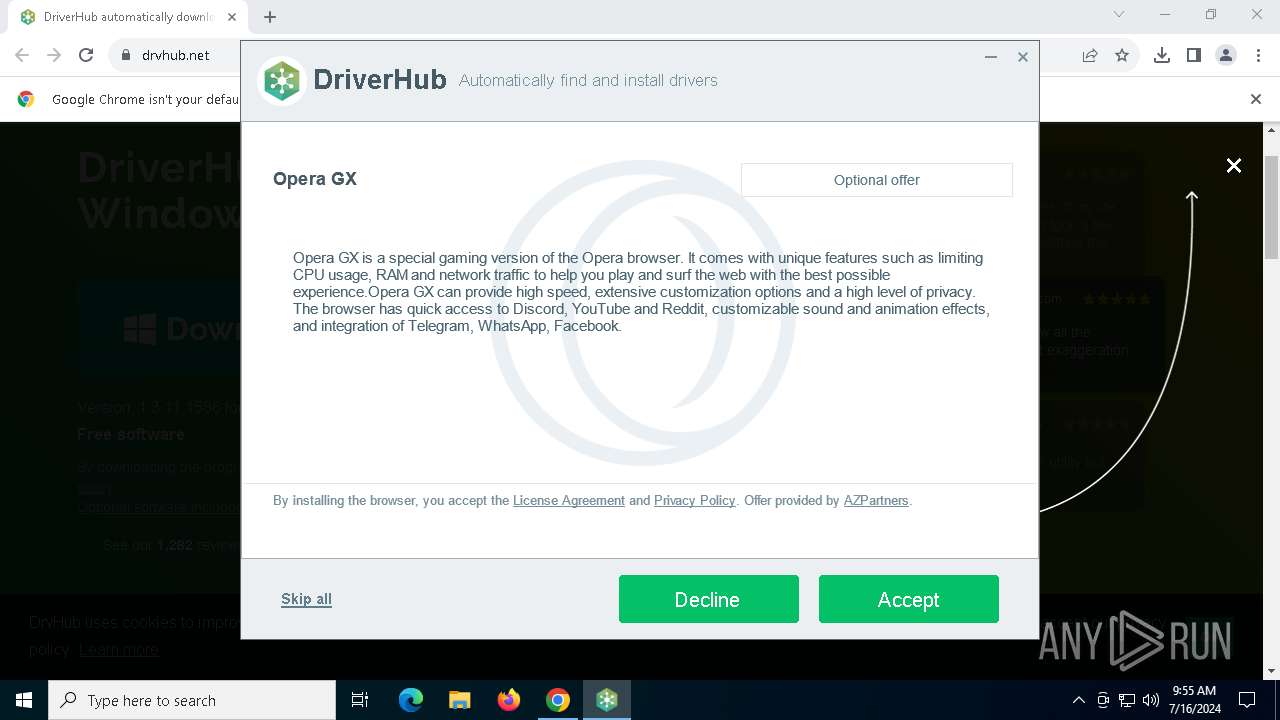Decline the Opera GX offer

[708, 599]
